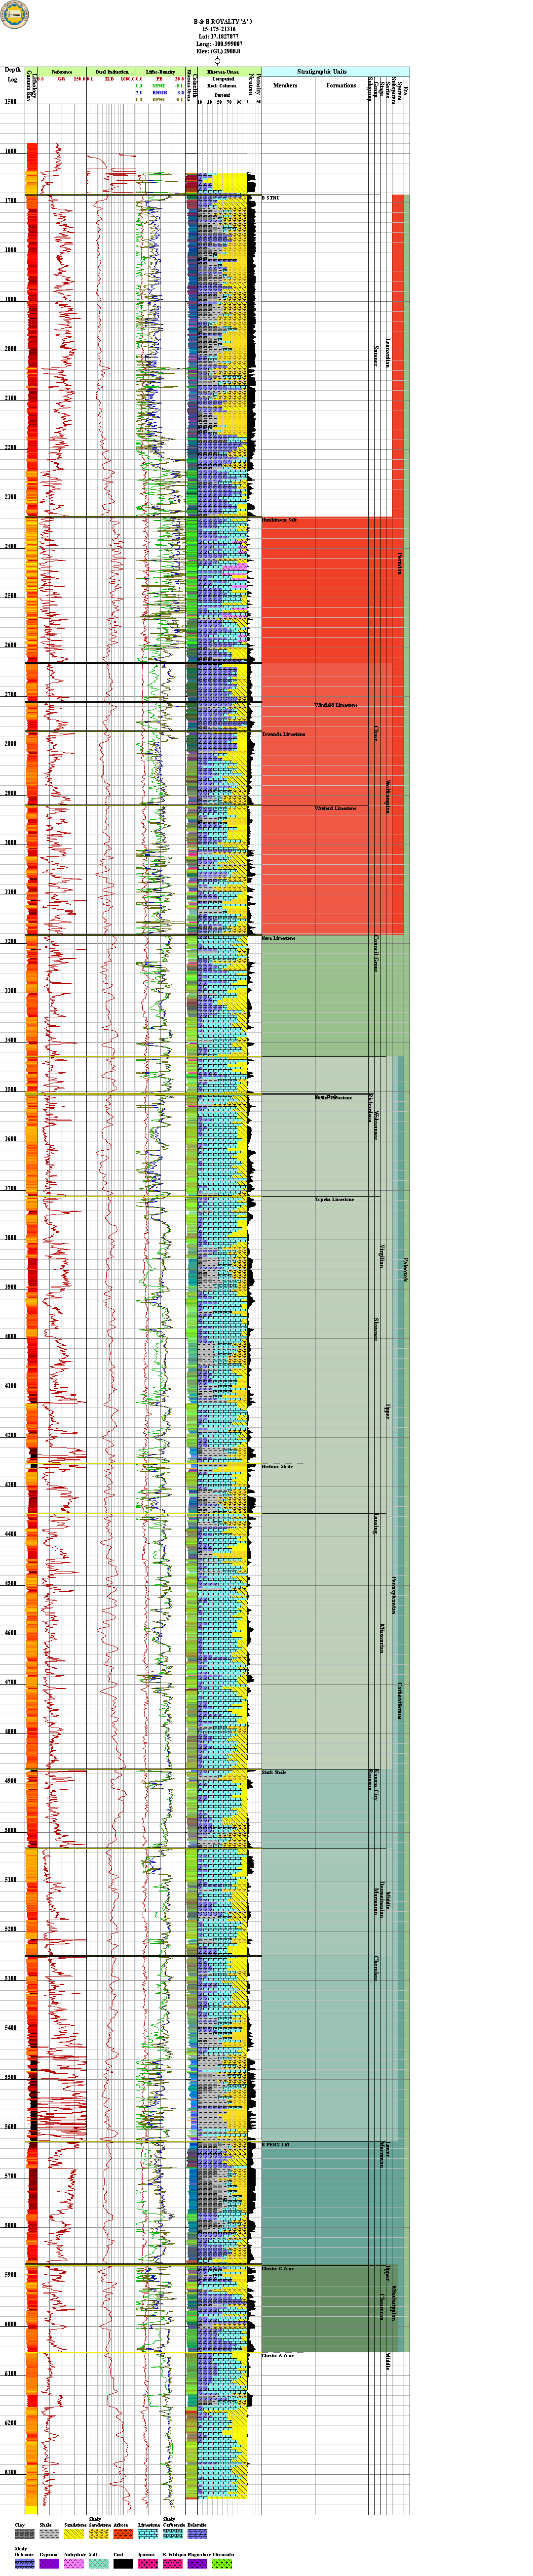Click the 'Chester C Zone' member label
Screen dimensions: 533x2576
(x=278, y=2269)
